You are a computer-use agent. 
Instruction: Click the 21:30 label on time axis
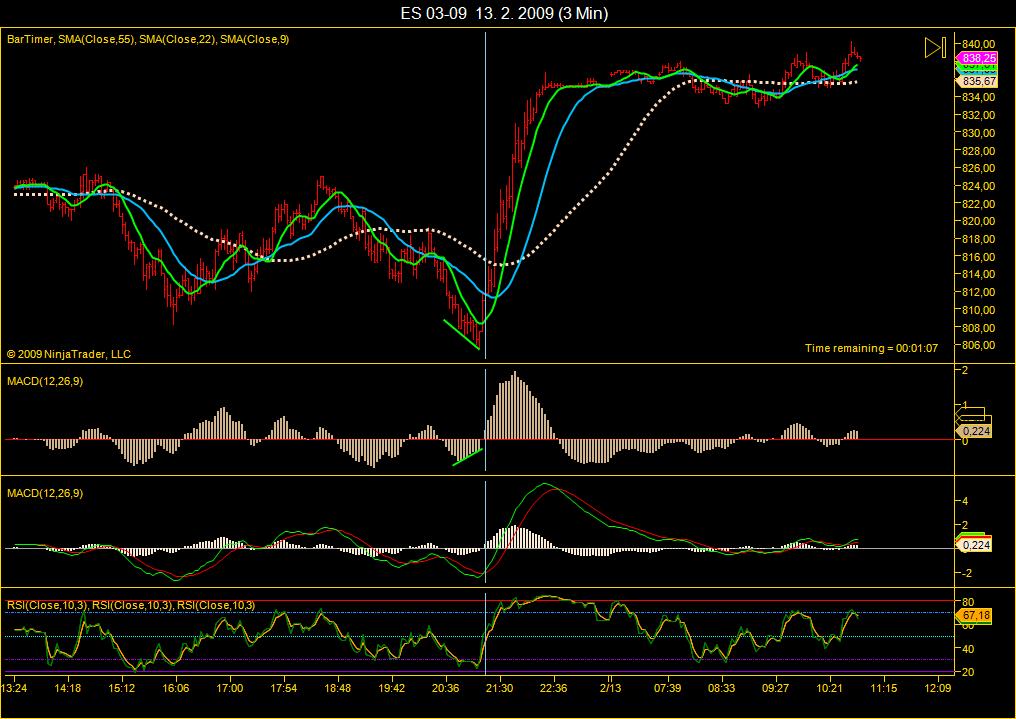(x=499, y=689)
